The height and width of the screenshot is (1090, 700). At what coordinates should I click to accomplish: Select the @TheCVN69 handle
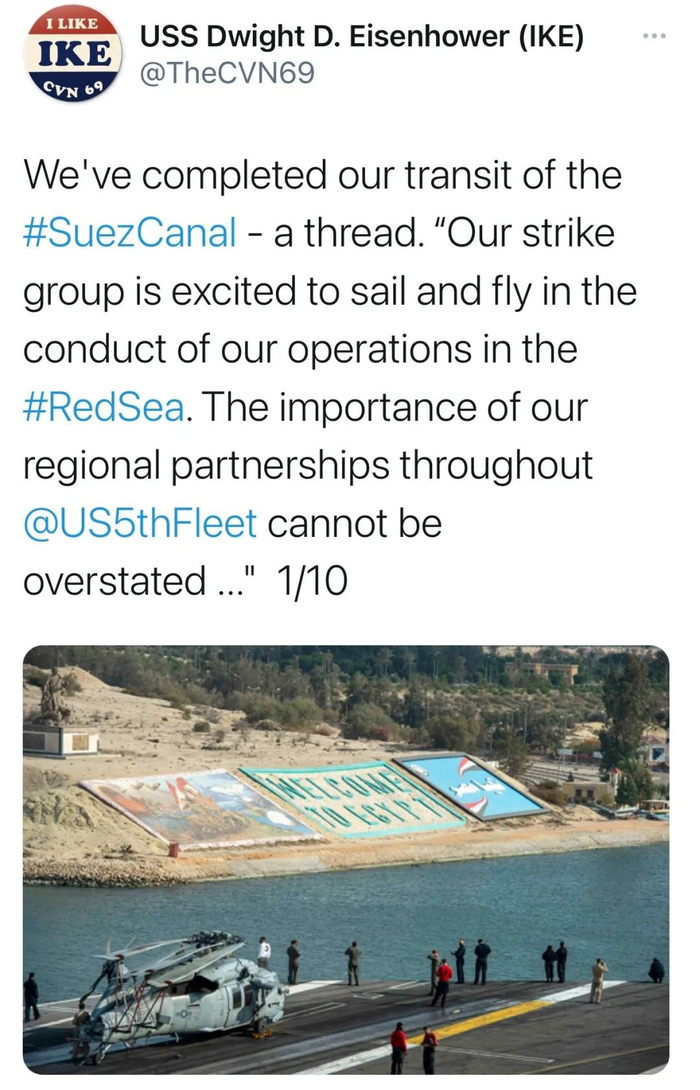pyautogui.click(x=227, y=72)
